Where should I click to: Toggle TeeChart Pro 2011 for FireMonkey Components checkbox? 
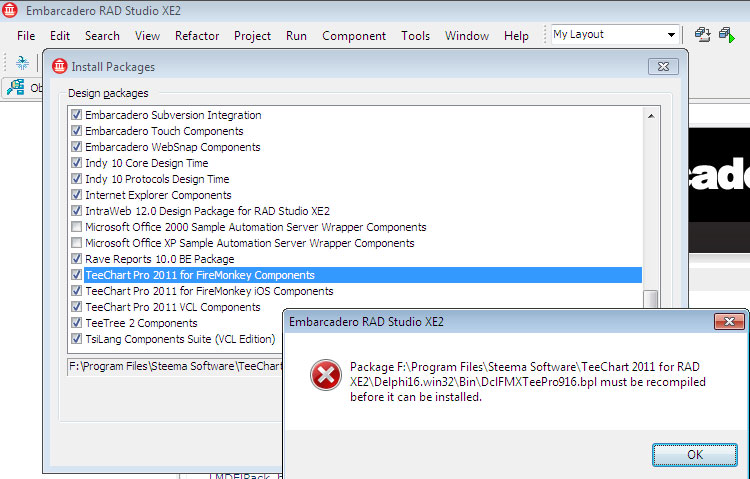click(76, 275)
